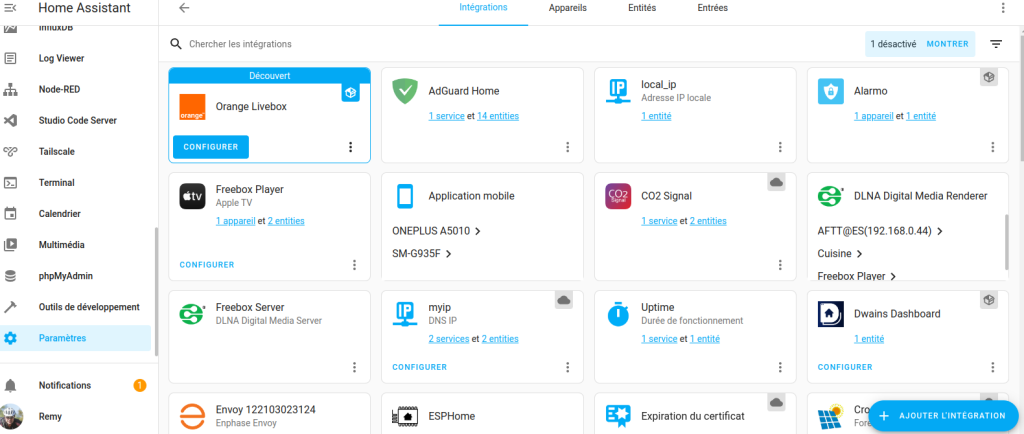The image size is (1024, 434).
Task: Open the three-dot menu on Freebox Player card
Action: tap(354, 264)
